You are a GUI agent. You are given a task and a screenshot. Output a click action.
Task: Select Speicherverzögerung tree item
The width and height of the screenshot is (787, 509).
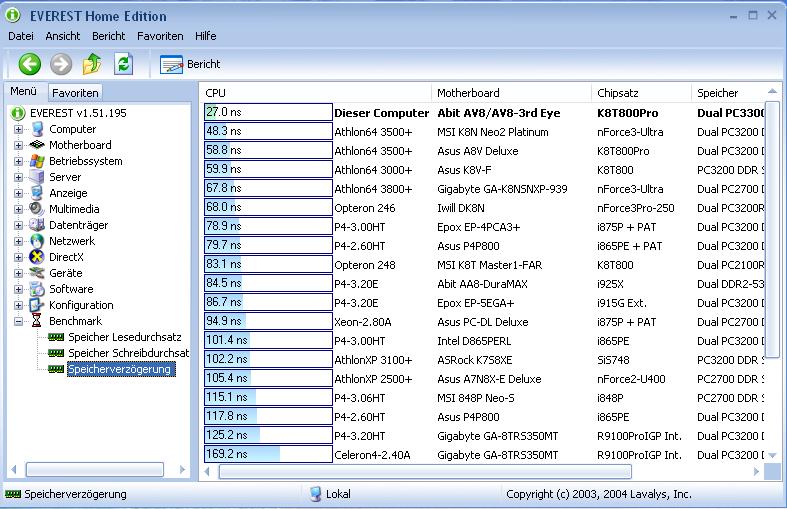(x=119, y=369)
